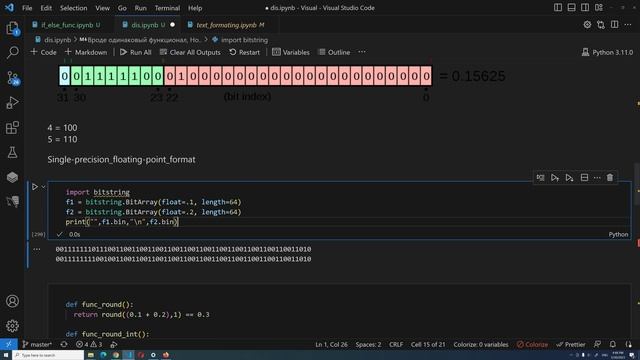The height and width of the screenshot is (360, 640).
Task: Open the Search view in activity bar
Action: 12,52
